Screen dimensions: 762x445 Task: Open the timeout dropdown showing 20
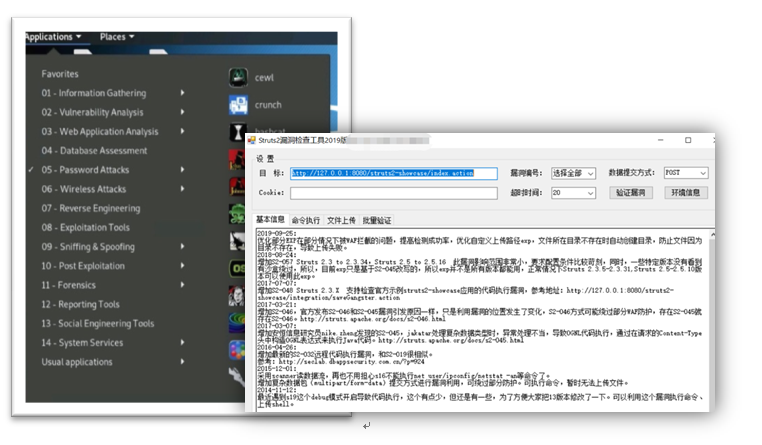573,193
